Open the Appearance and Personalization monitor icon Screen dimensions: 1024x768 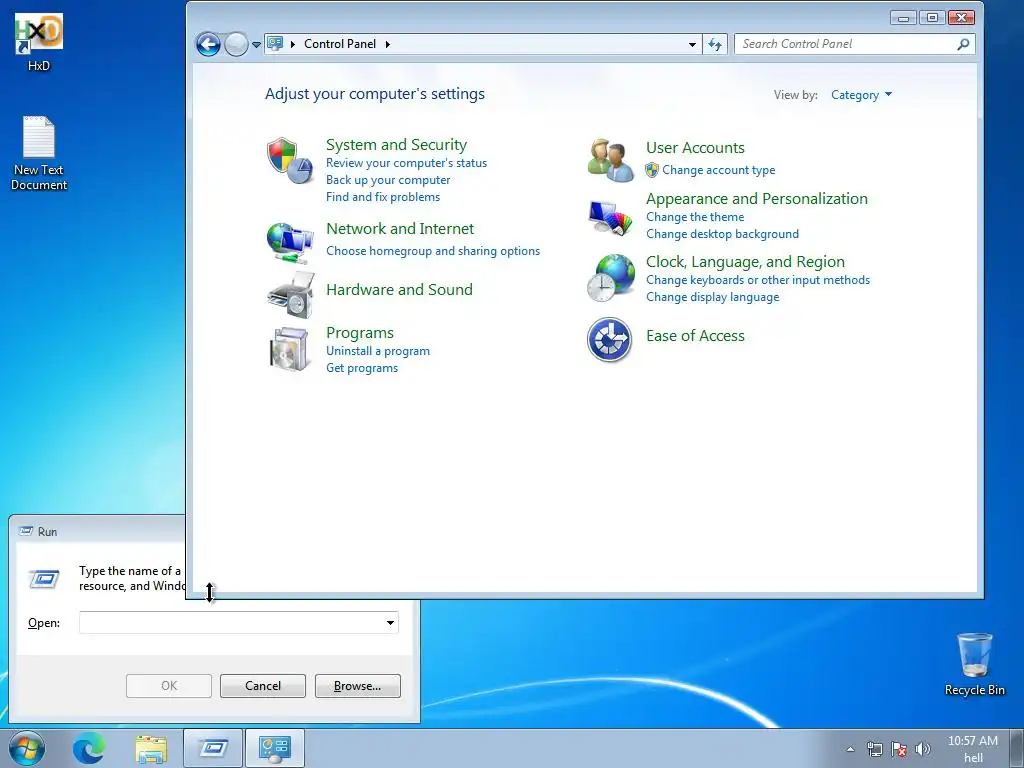[x=611, y=218]
